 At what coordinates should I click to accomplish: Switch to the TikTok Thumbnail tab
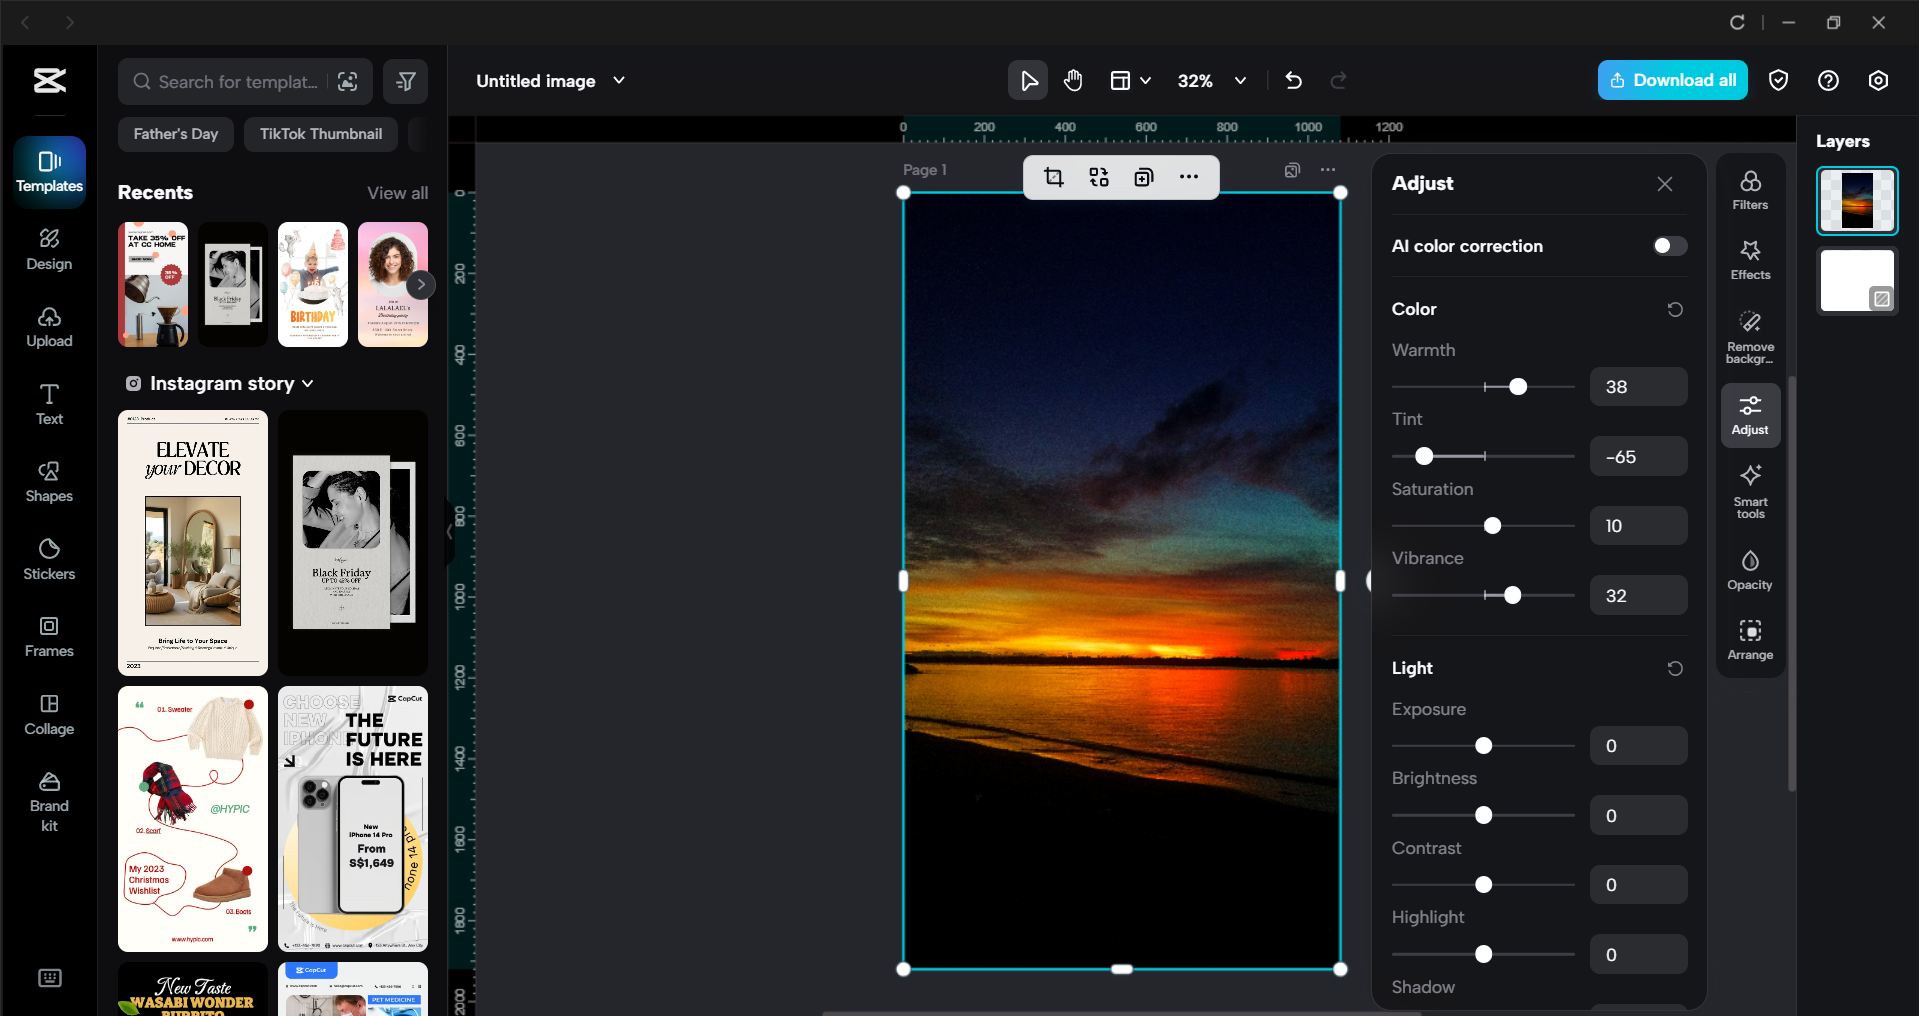click(x=320, y=133)
